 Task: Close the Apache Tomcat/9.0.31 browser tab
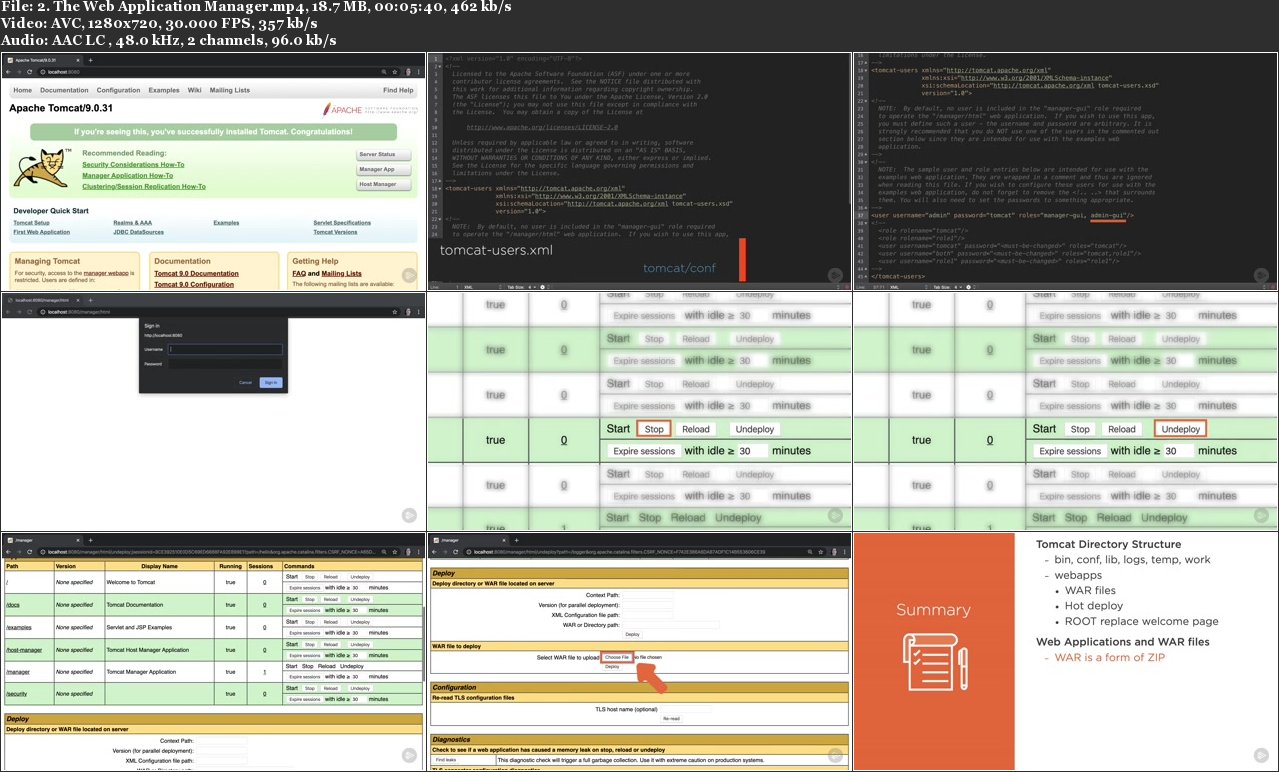coord(78,60)
